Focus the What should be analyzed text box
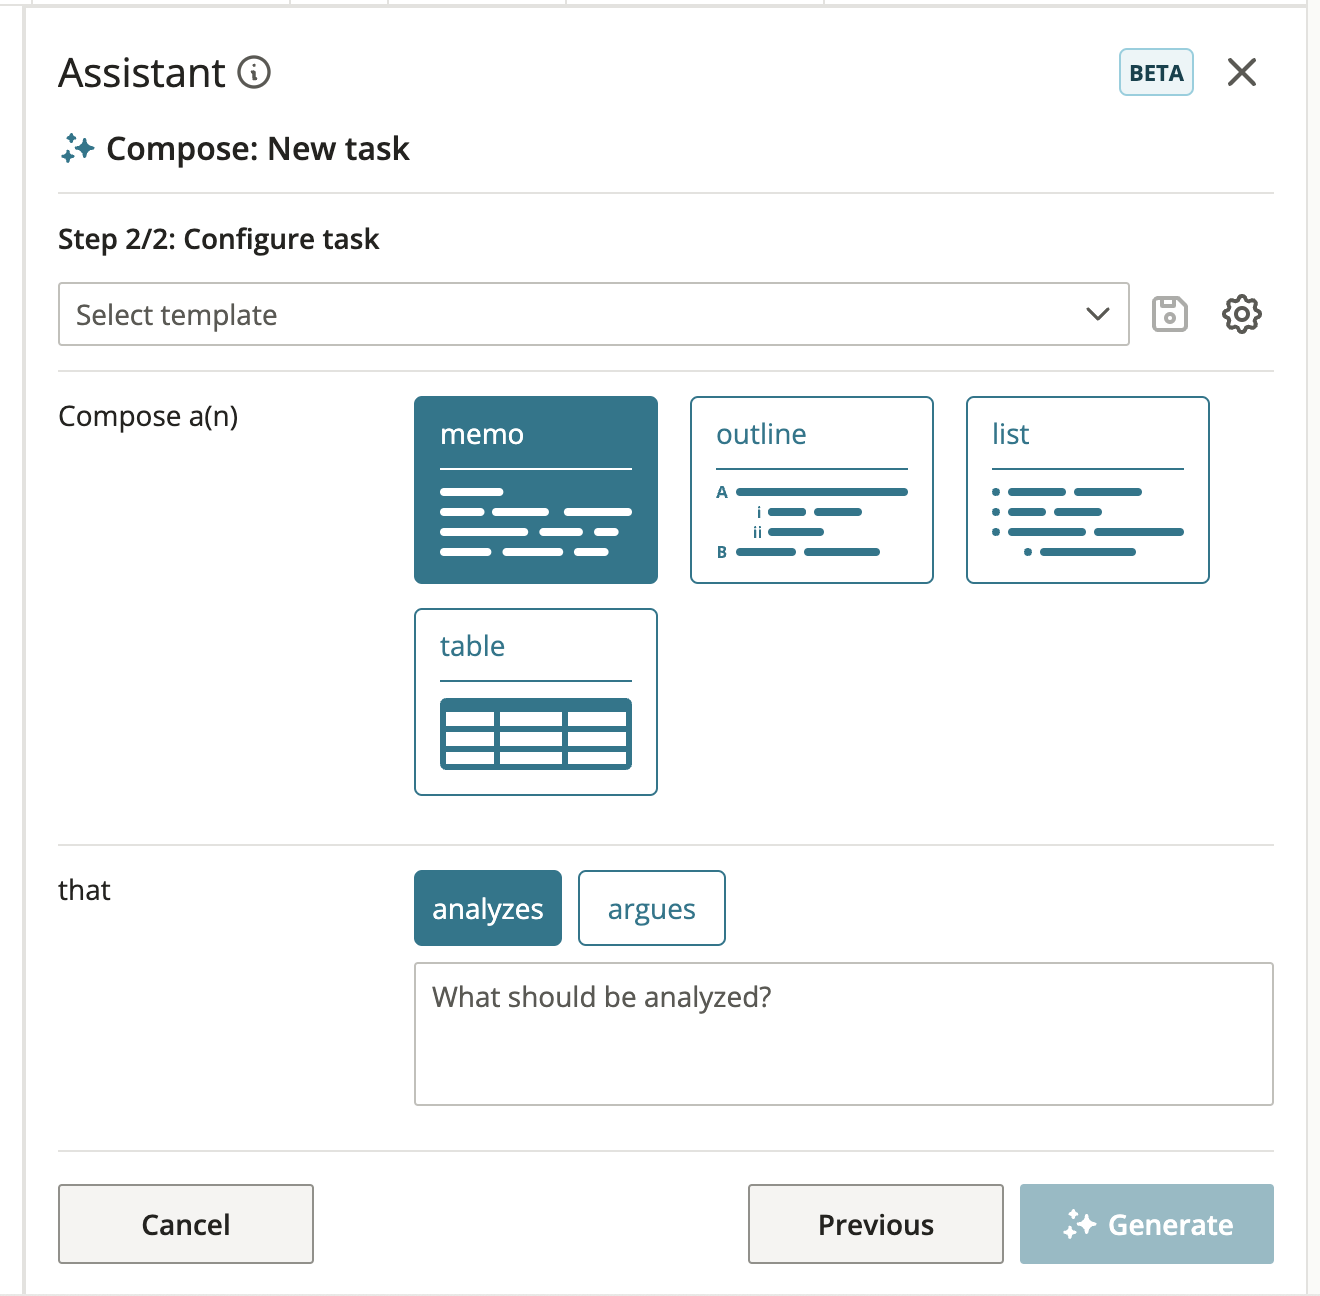Image resolution: width=1320 pixels, height=1296 pixels. (x=844, y=1034)
